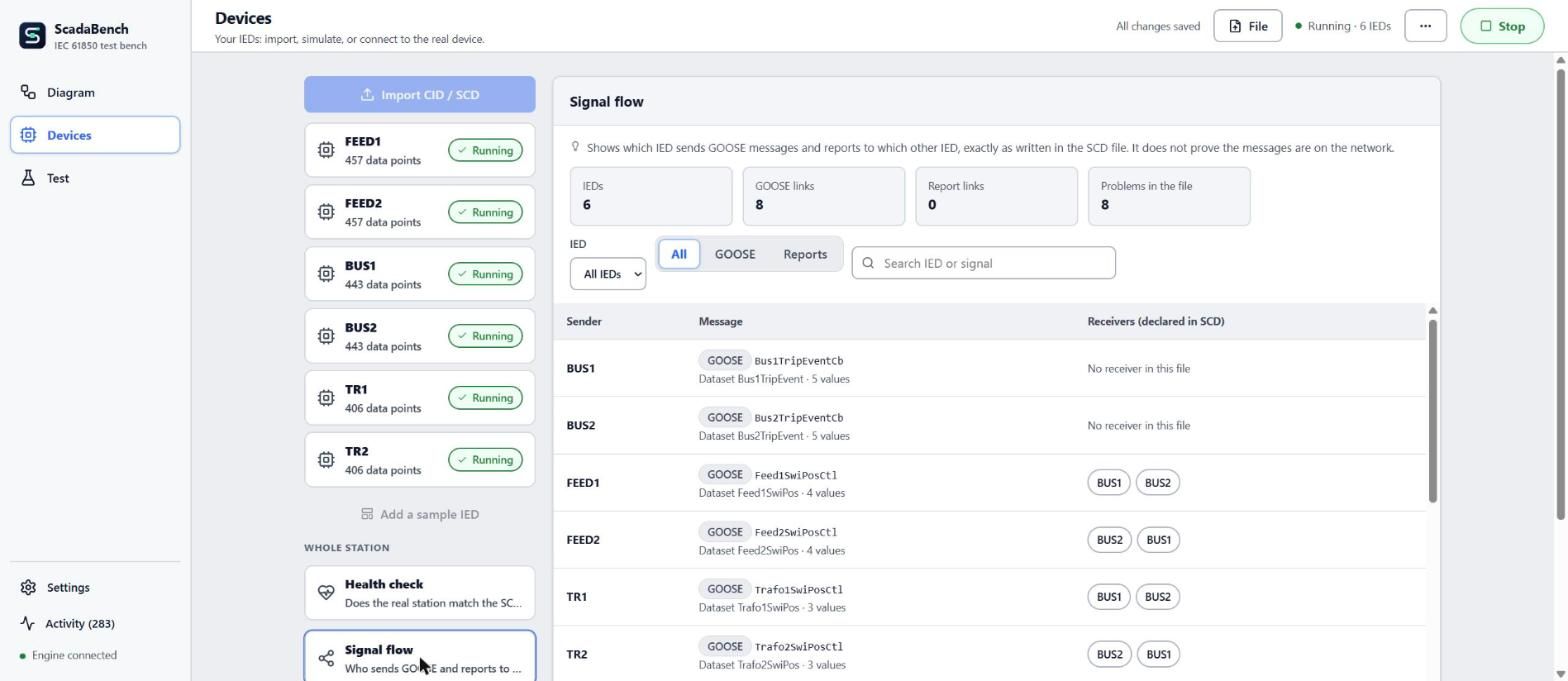The width and height of the screenshot is (1568, 681).
Task: Click the Running badge on TR2
Action: point(485,460)
